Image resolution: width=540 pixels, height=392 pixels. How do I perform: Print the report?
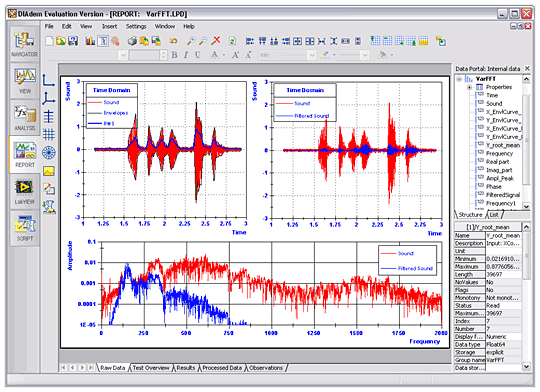(x=132, y=41)
